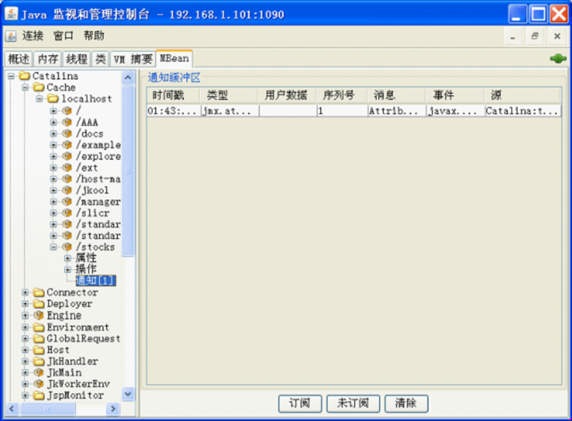Expand the /AAA node
Screen dimensions: 572x421
(x=54, y=122)
